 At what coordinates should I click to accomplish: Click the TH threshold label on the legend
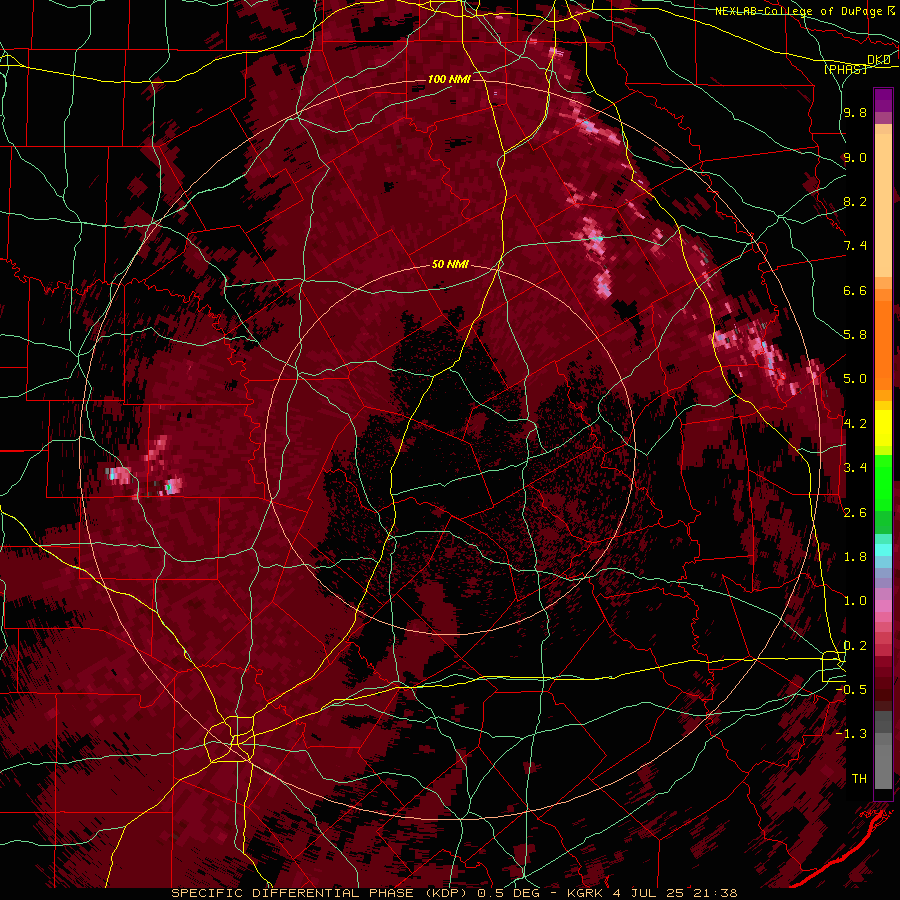(859, 778)
